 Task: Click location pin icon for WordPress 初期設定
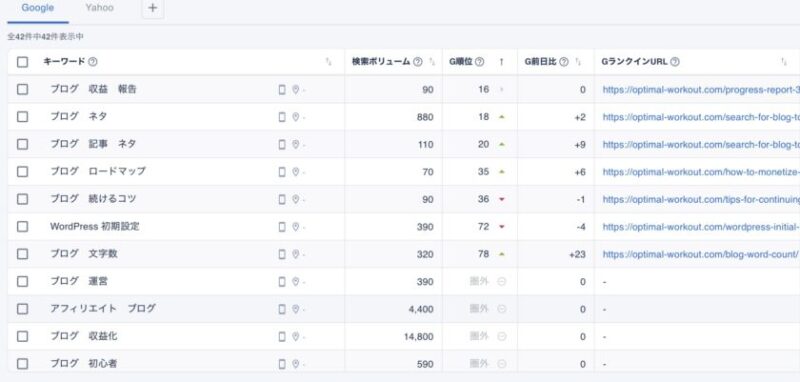pos(295,227)
